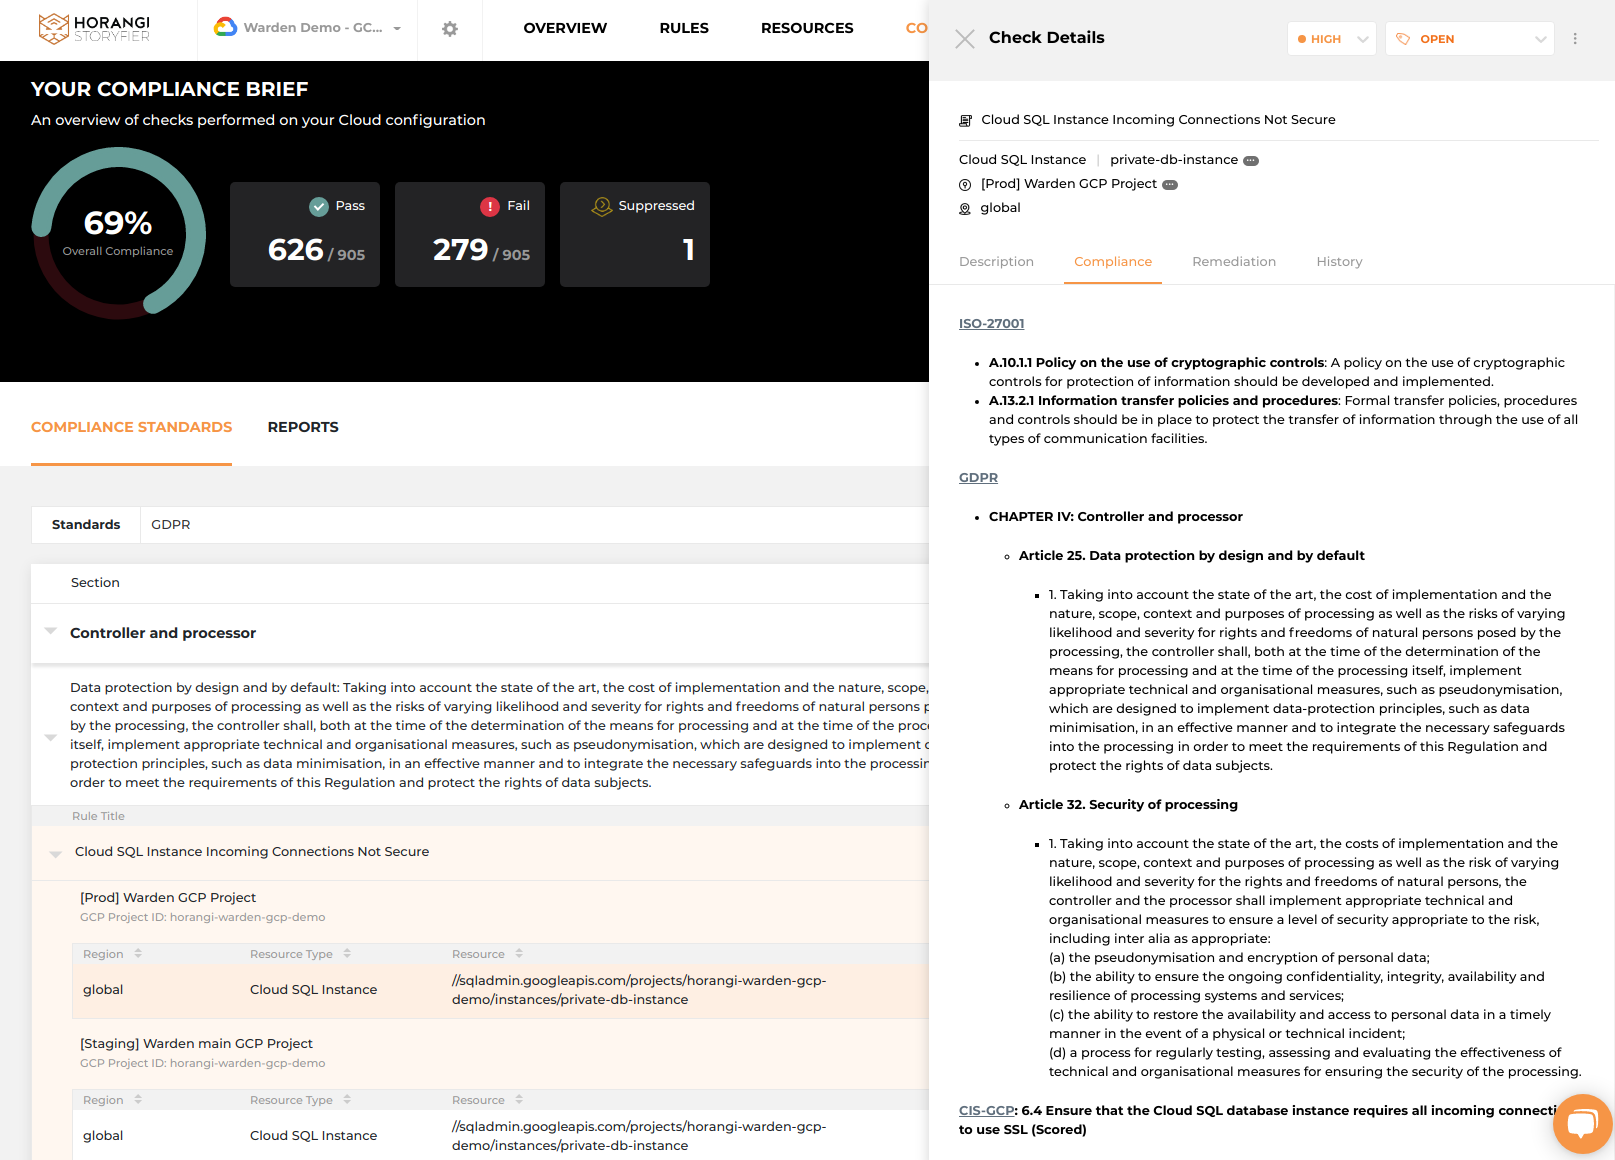Open the settings gear icon
1615x1160 pixels.
click(450, 29)
